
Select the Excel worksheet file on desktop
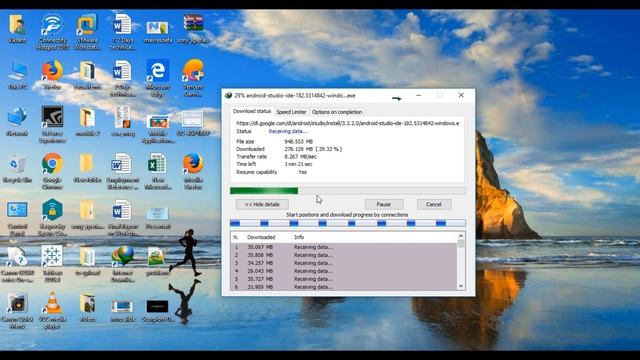point(158,171)
